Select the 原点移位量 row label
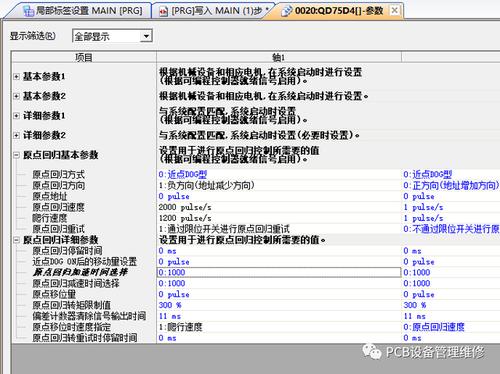 coord(54,294)
